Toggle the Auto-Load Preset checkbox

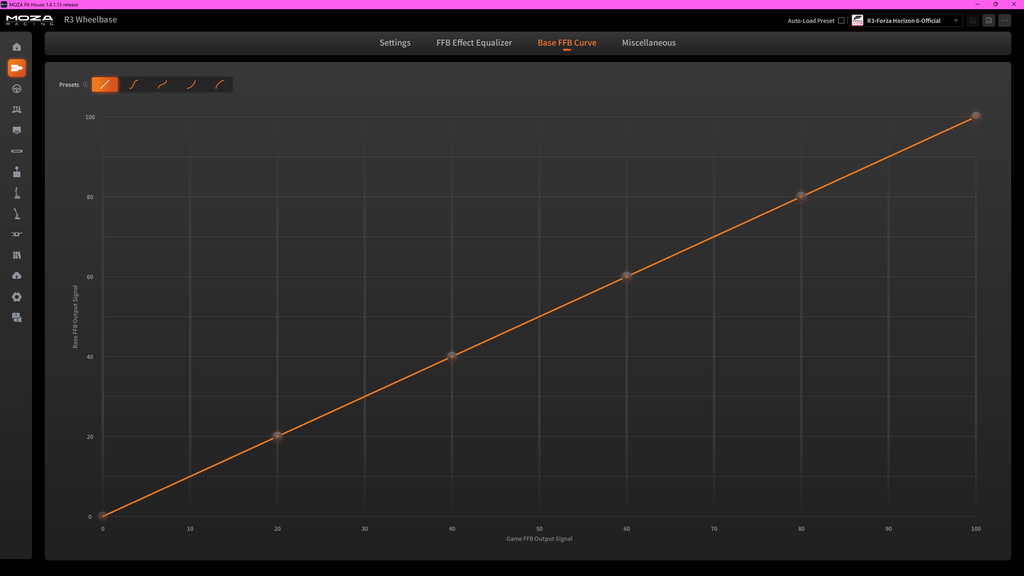click(841, 21)
